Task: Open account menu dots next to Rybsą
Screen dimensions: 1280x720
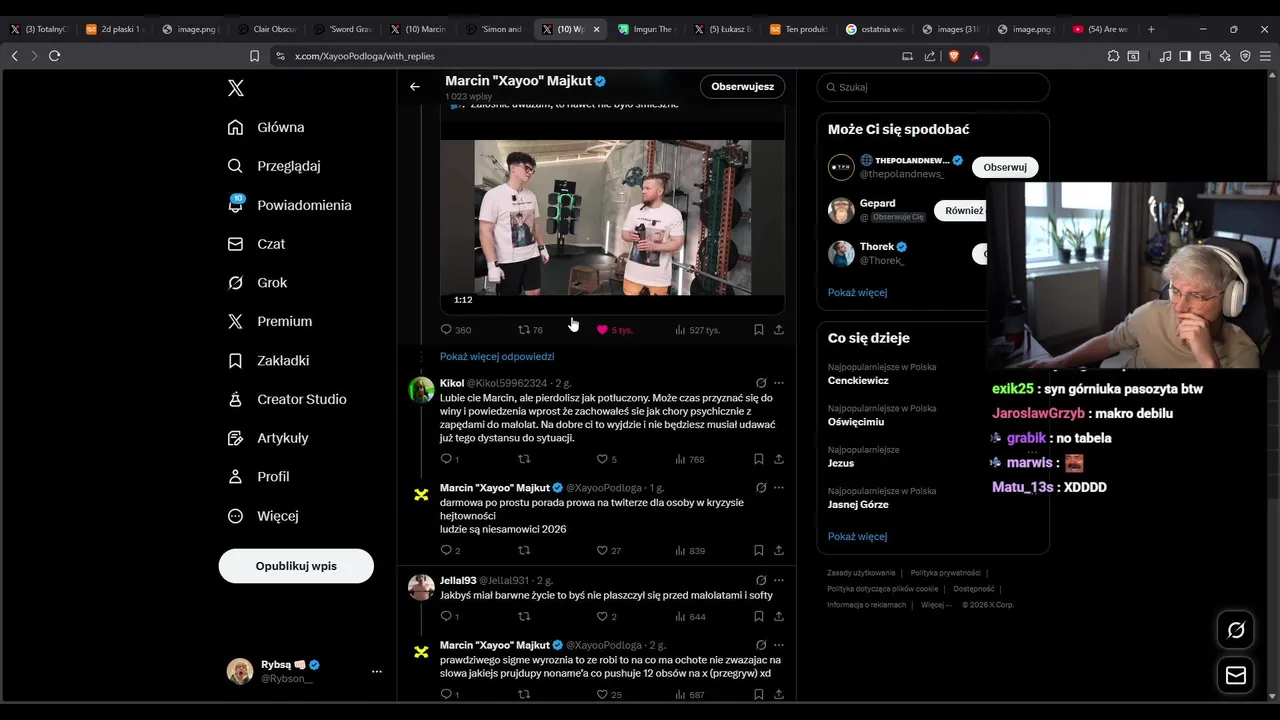Action: 377,671
